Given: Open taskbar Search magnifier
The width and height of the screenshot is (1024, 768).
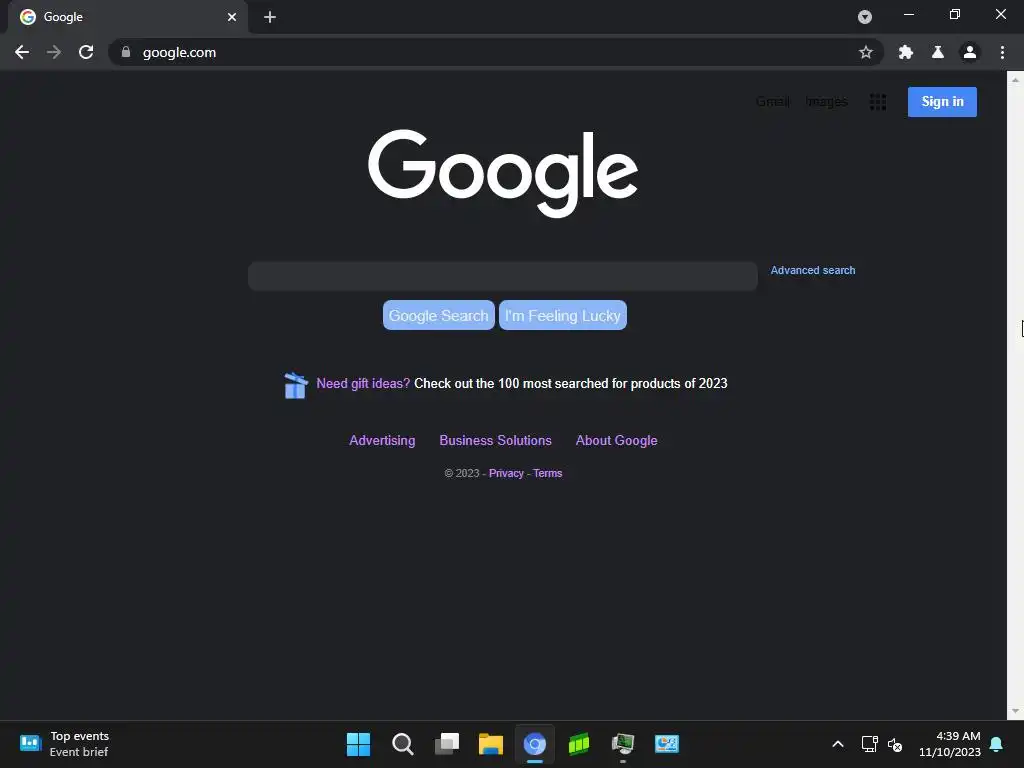Looking at the screenshot, I should [402, 744].
